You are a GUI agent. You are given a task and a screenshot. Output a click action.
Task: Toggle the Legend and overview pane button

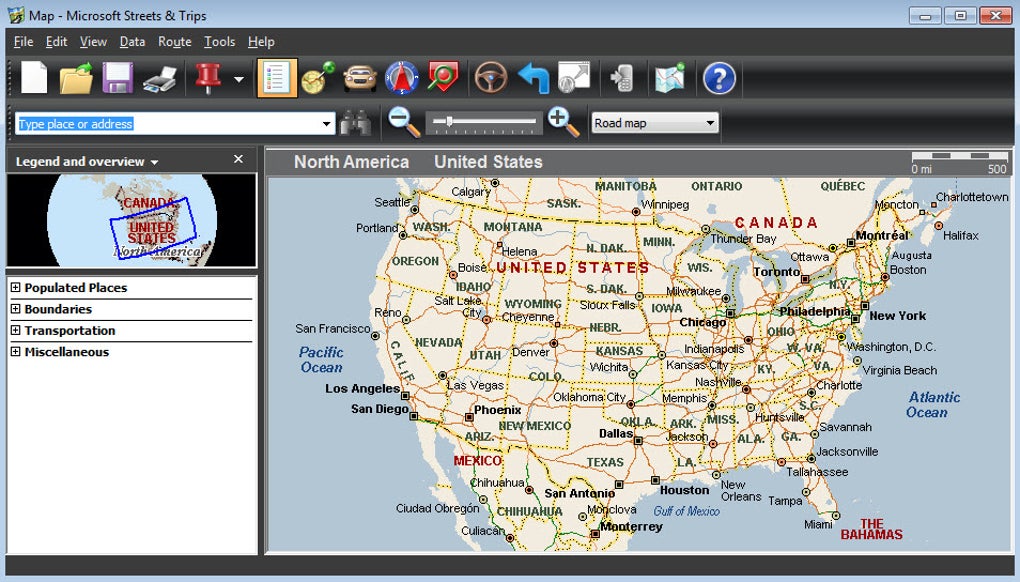click(x=277, y=78)
